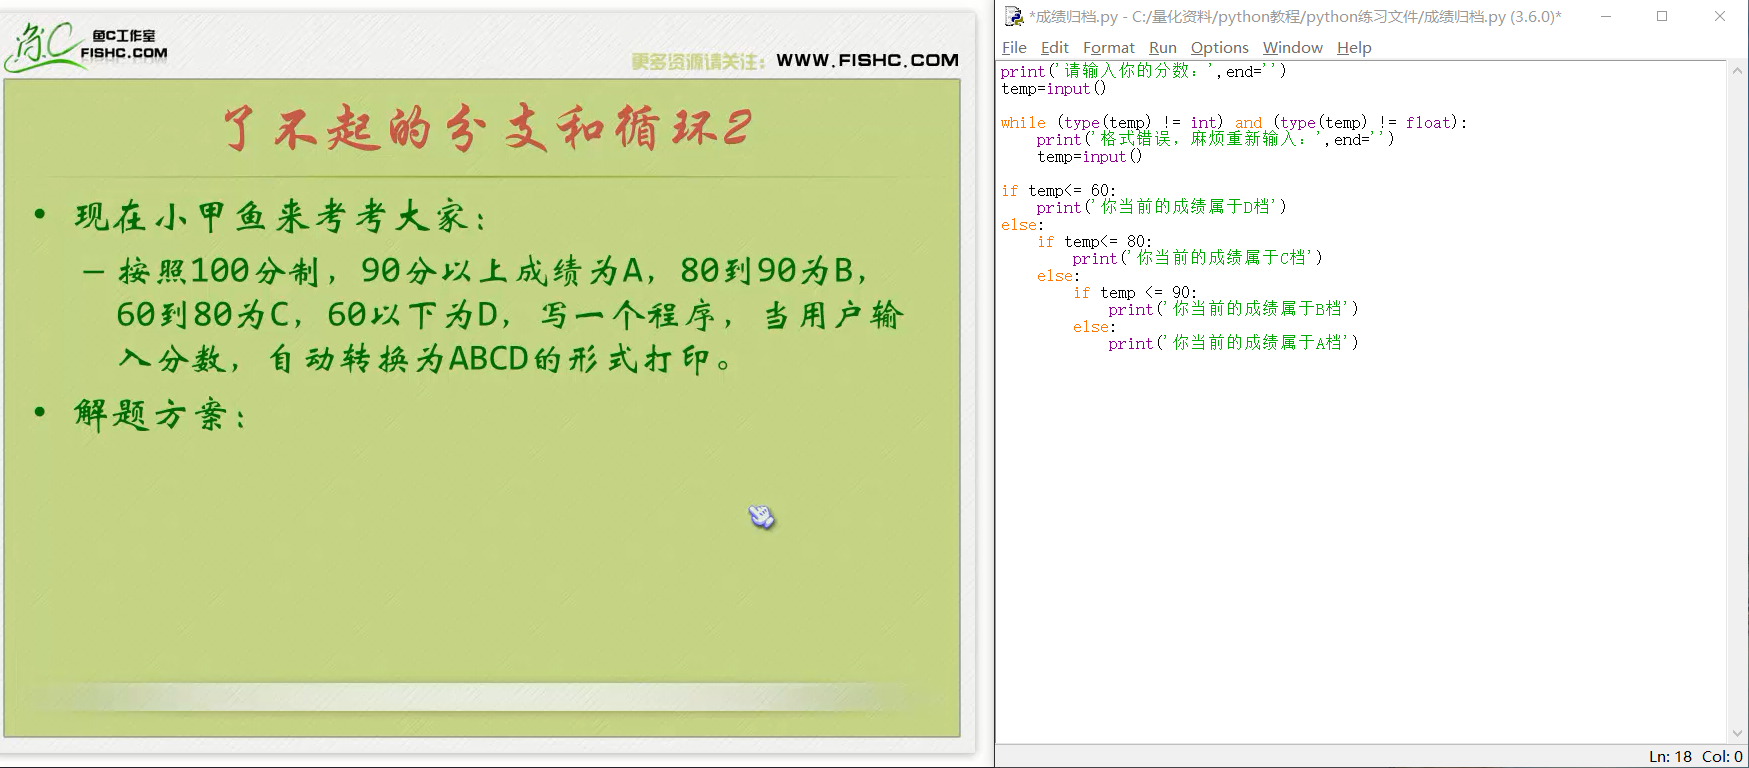Open the Help menu

click(x=1354, y=47)
